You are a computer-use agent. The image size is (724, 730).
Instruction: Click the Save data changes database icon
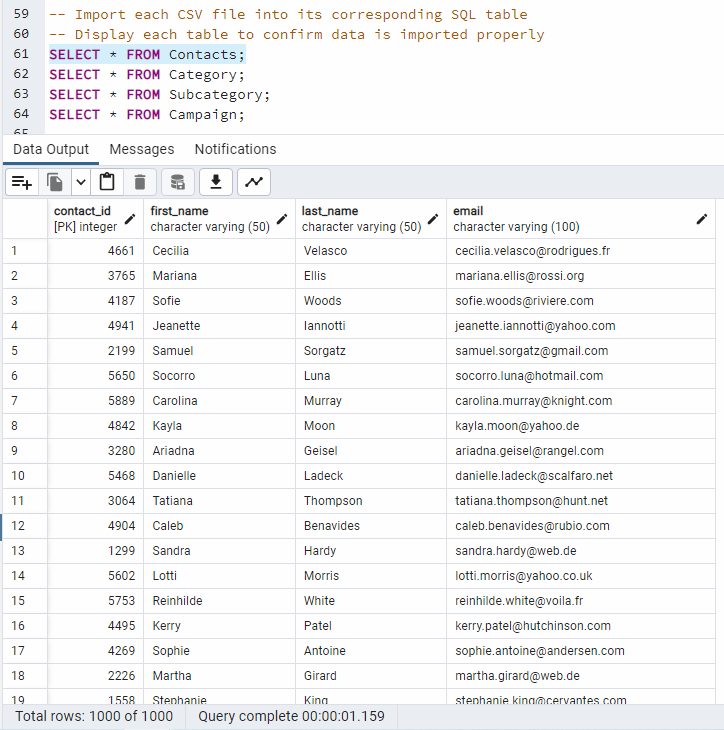click(x=178, y=182)
